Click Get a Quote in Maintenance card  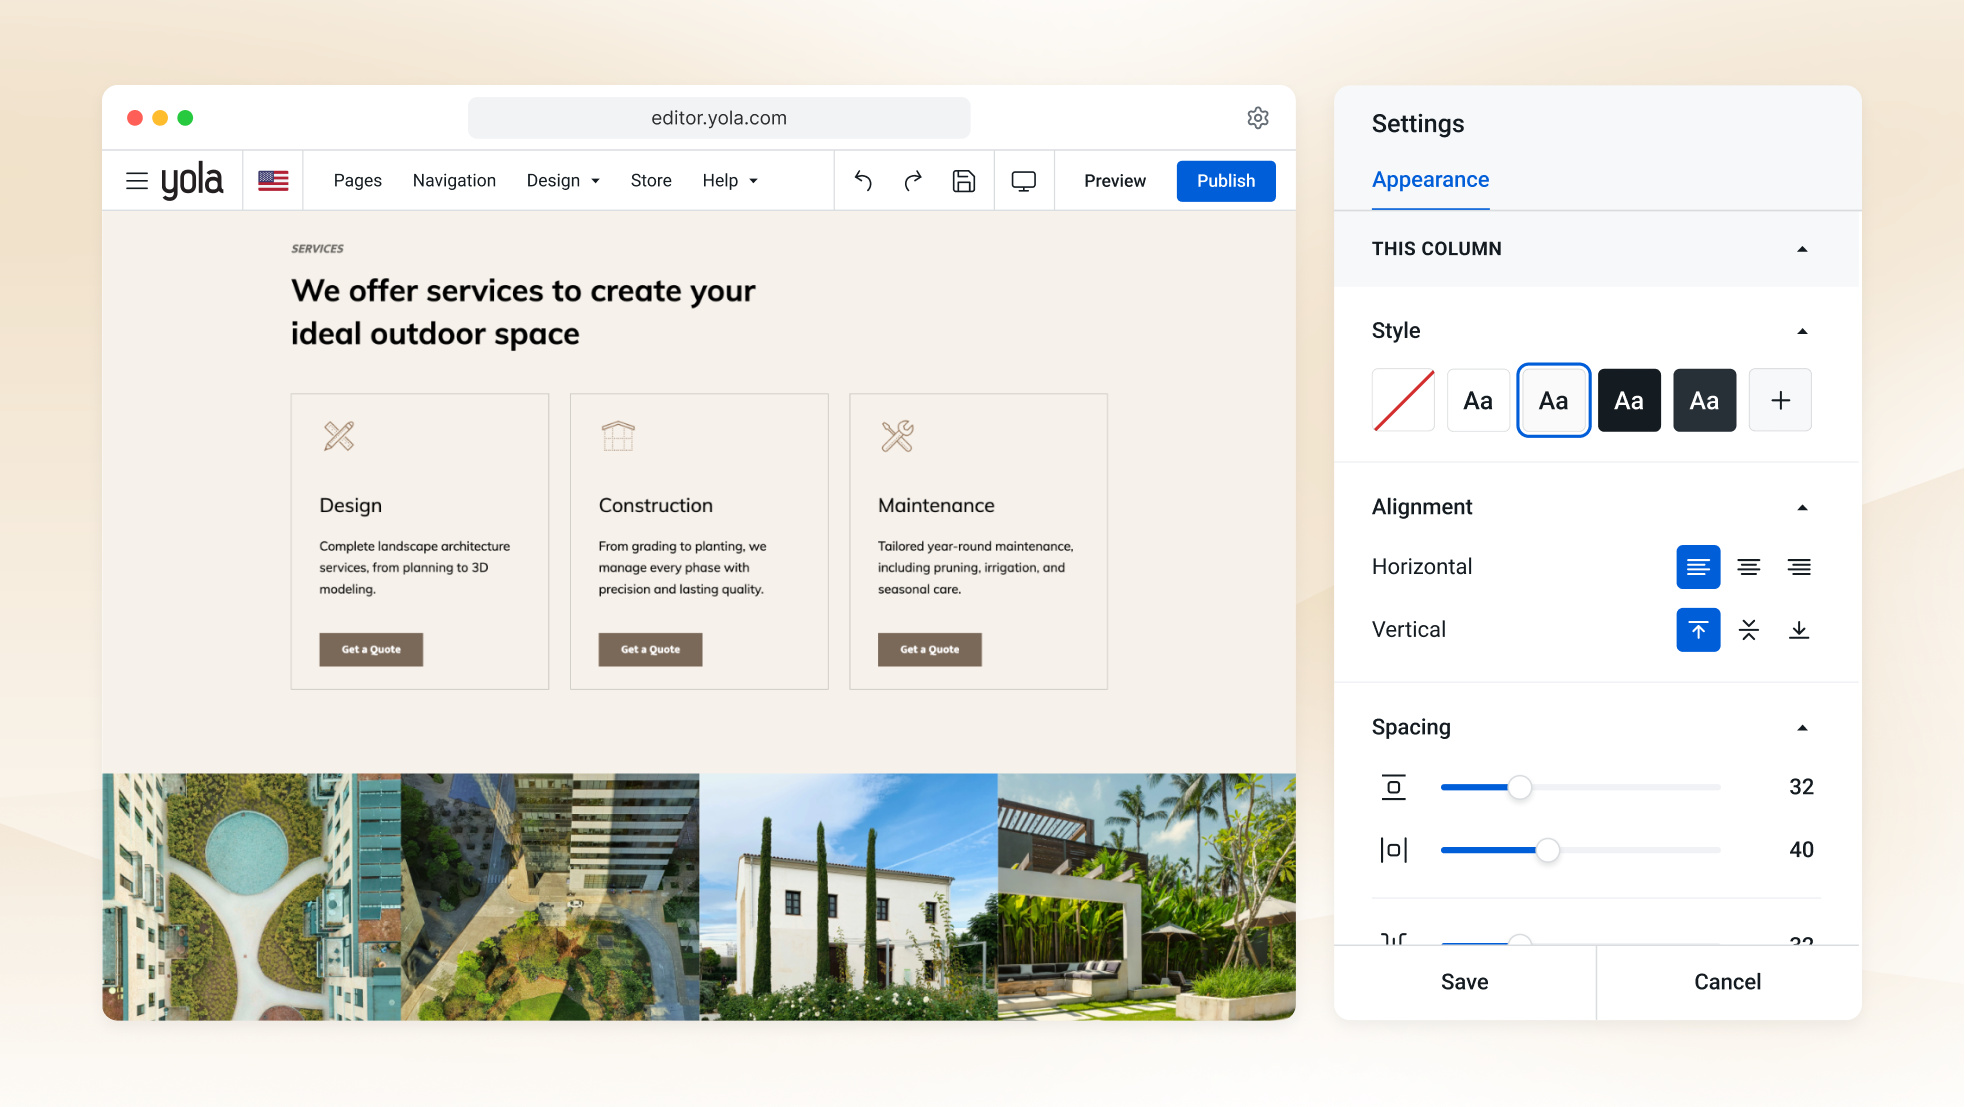929,650
